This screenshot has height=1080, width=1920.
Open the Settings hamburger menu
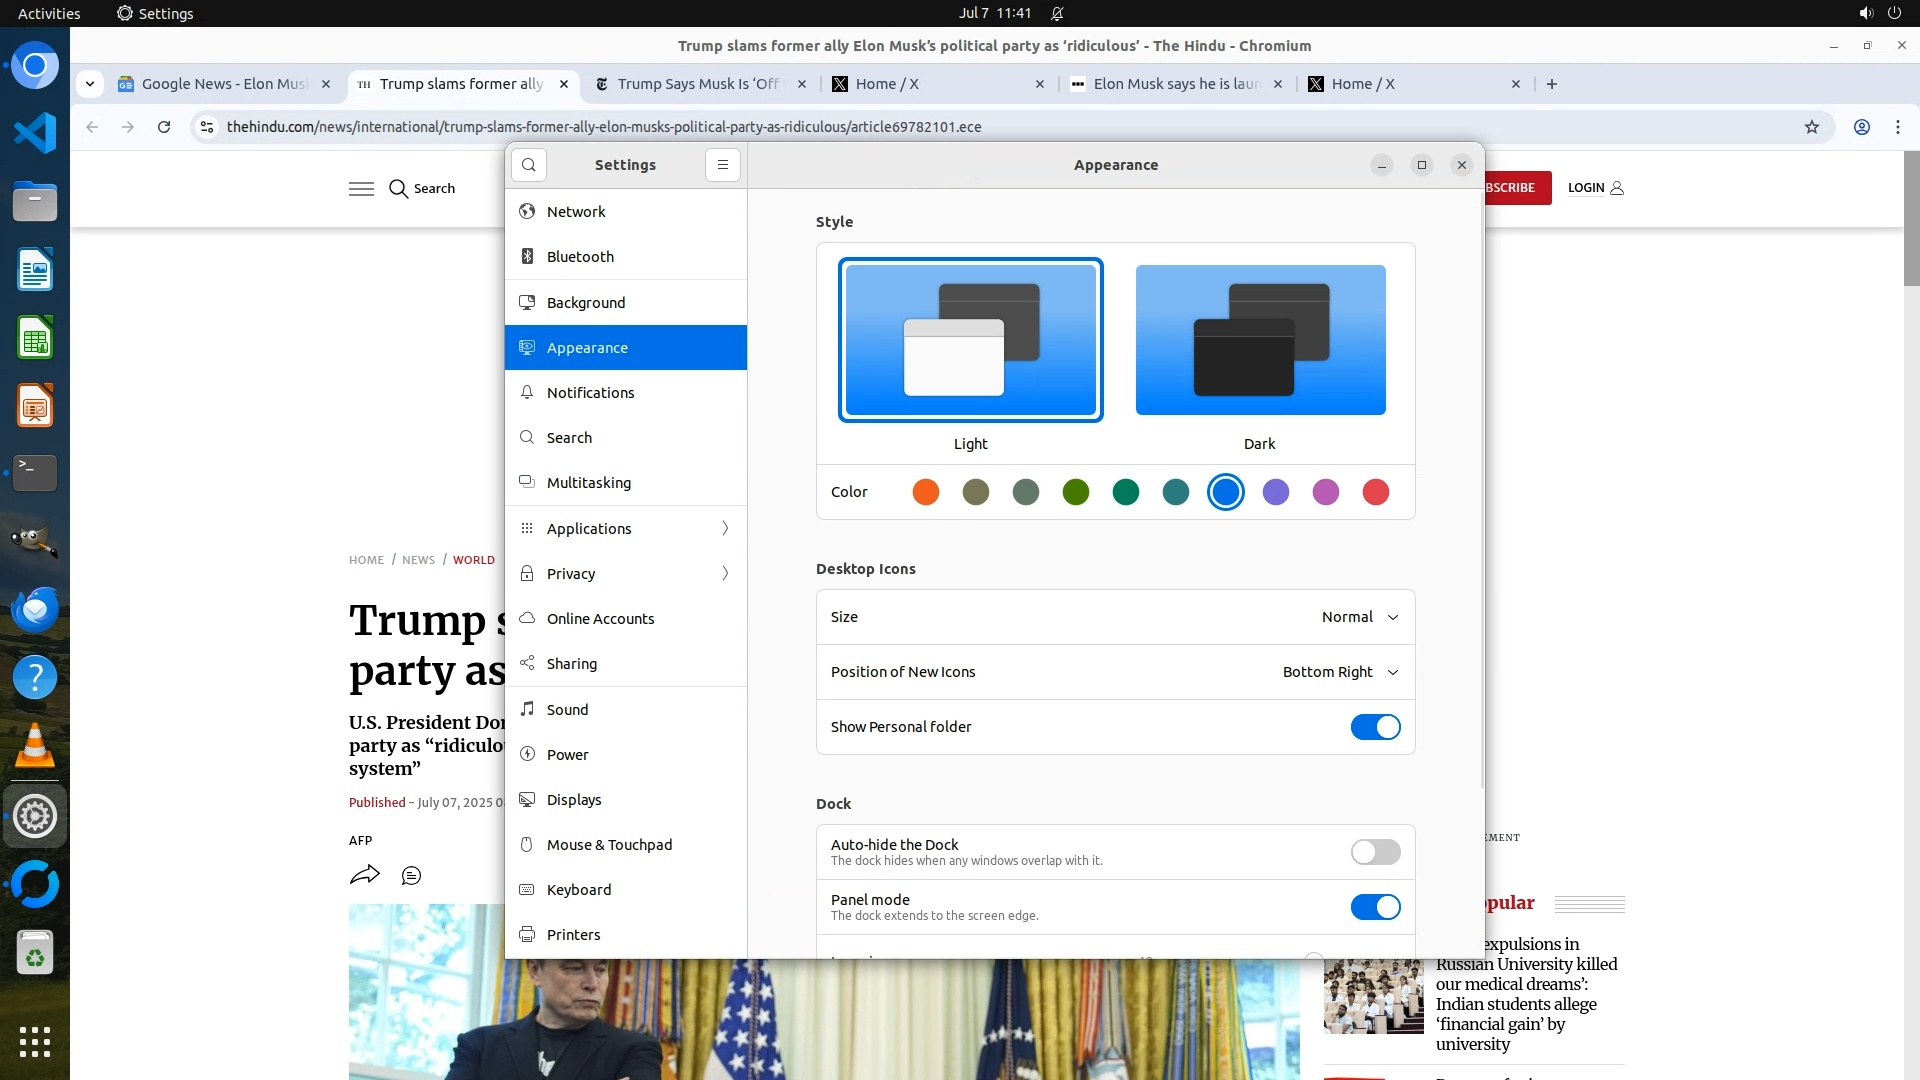(x=723, y=165)
